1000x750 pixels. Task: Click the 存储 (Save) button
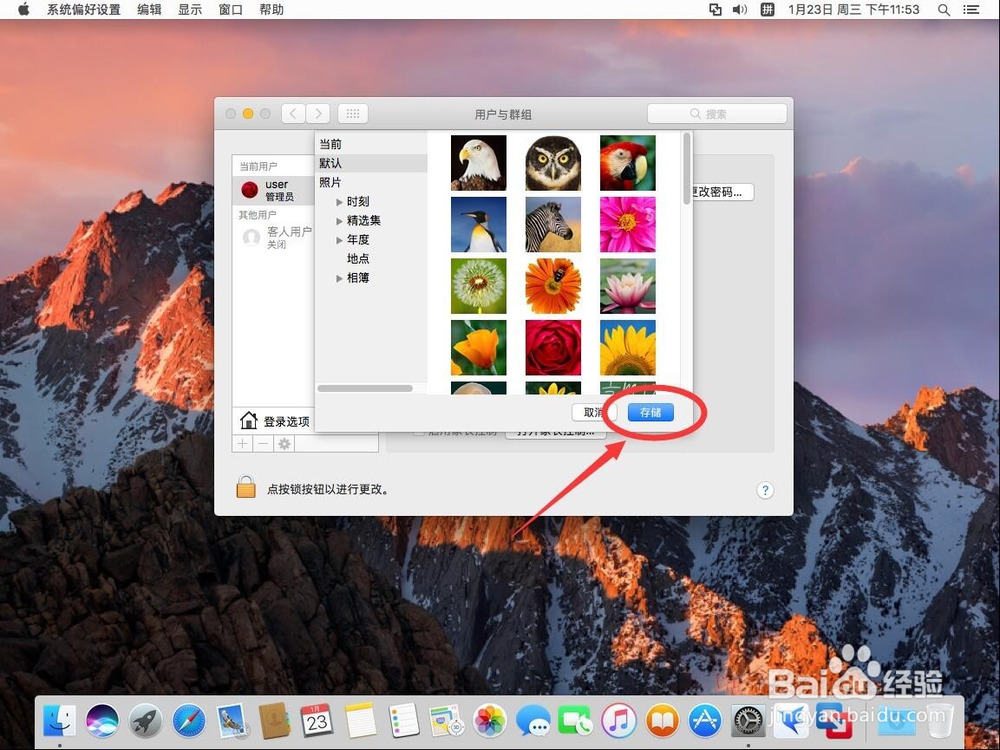point(651,412)
